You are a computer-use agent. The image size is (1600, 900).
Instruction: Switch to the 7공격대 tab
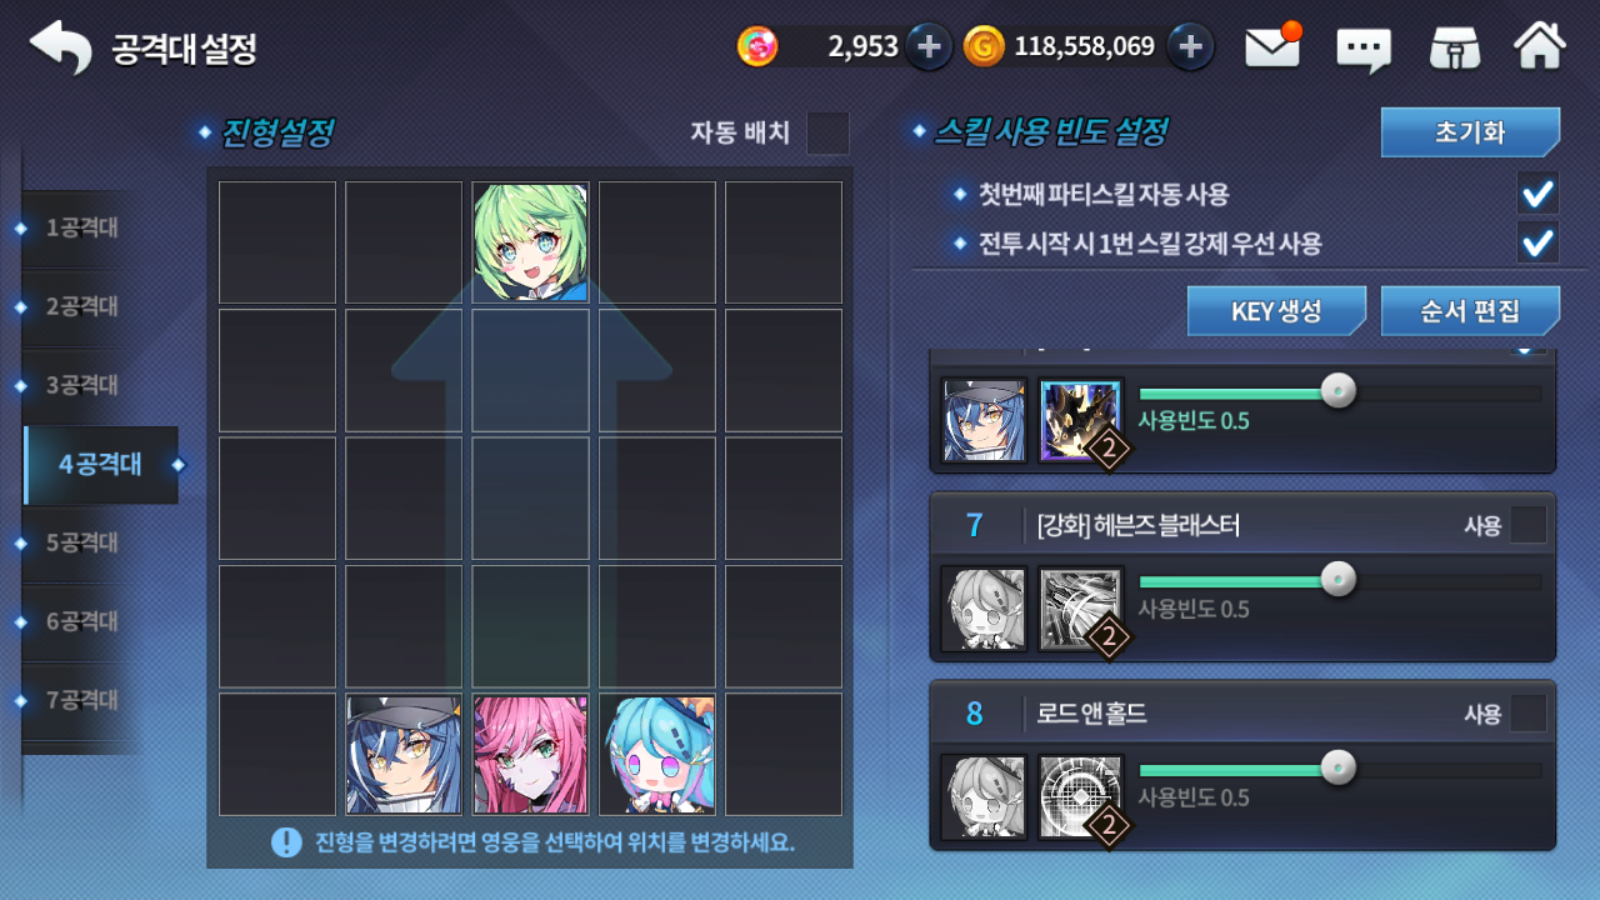(x=82, y=700)
